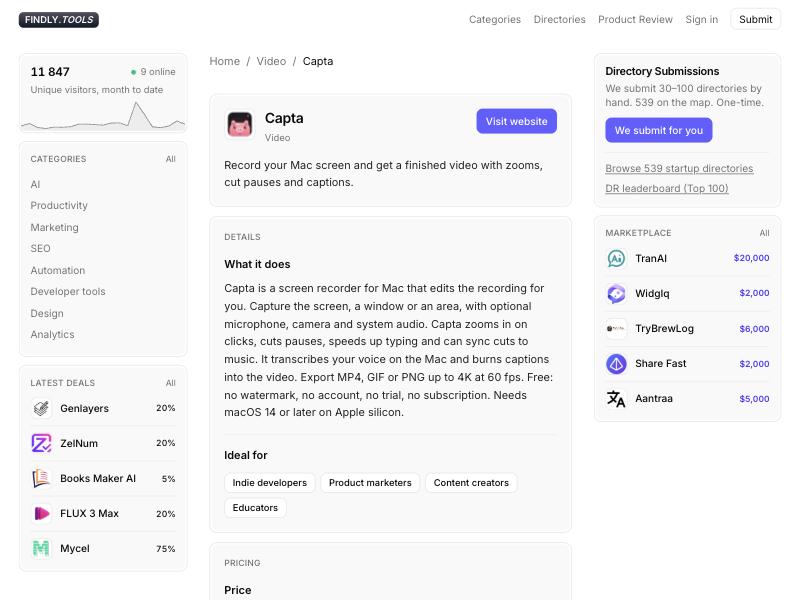Click the Books Maker AI icon
The height and width of the screenshot is (600, 800).
tap(41, 478)
